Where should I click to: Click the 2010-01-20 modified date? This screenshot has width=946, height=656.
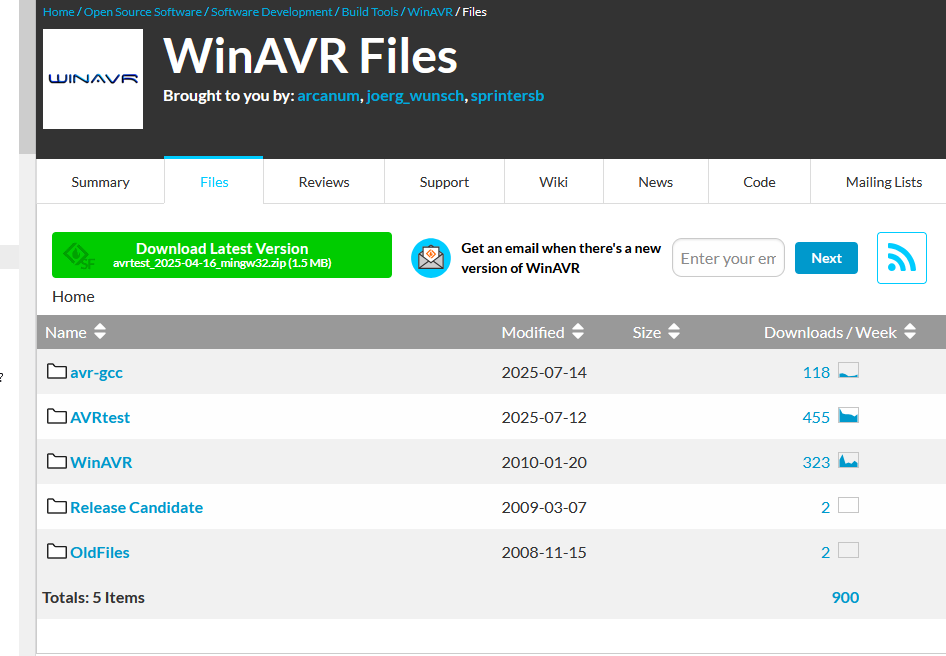544,462
